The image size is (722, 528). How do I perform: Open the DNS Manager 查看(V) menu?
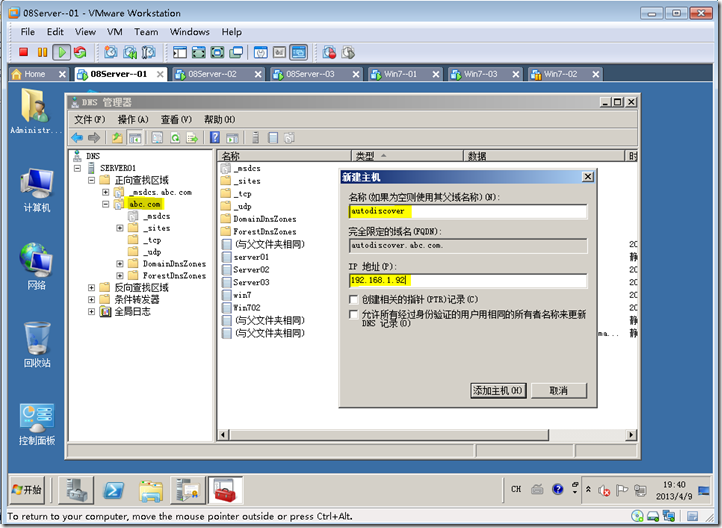click(176, 120)
